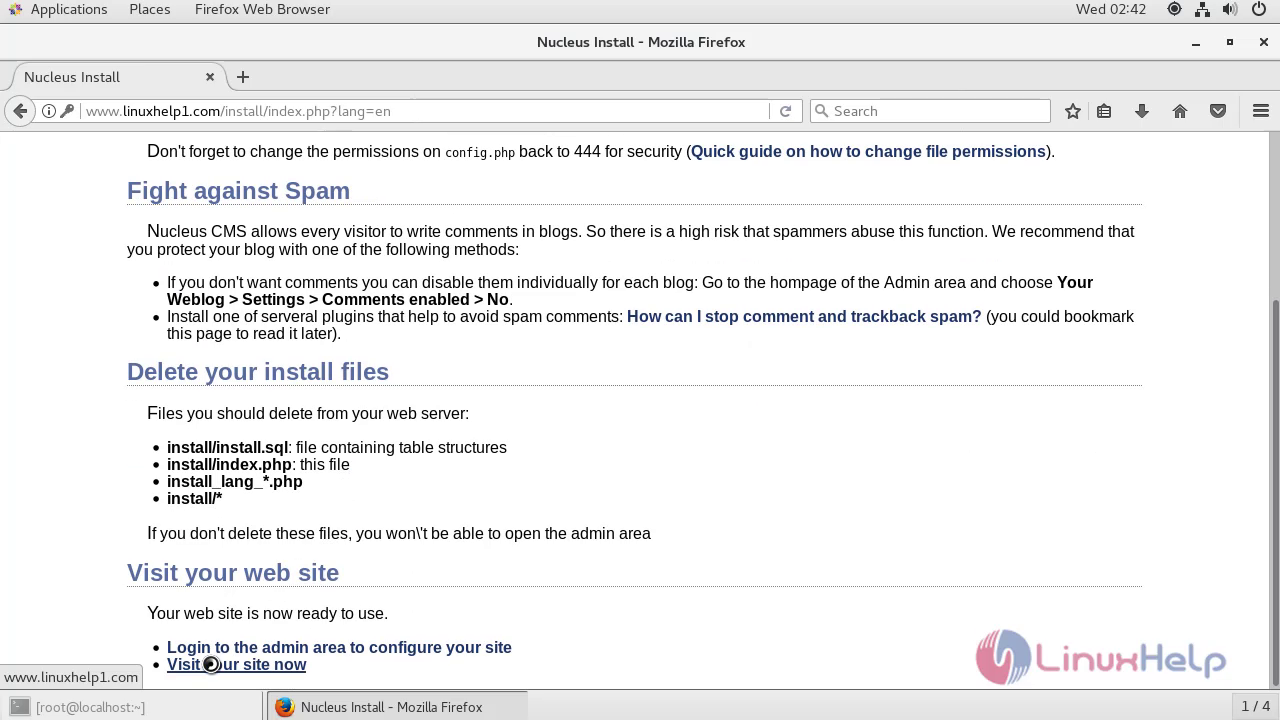
Task: Open Login to the admin area link
Action: 339,648
